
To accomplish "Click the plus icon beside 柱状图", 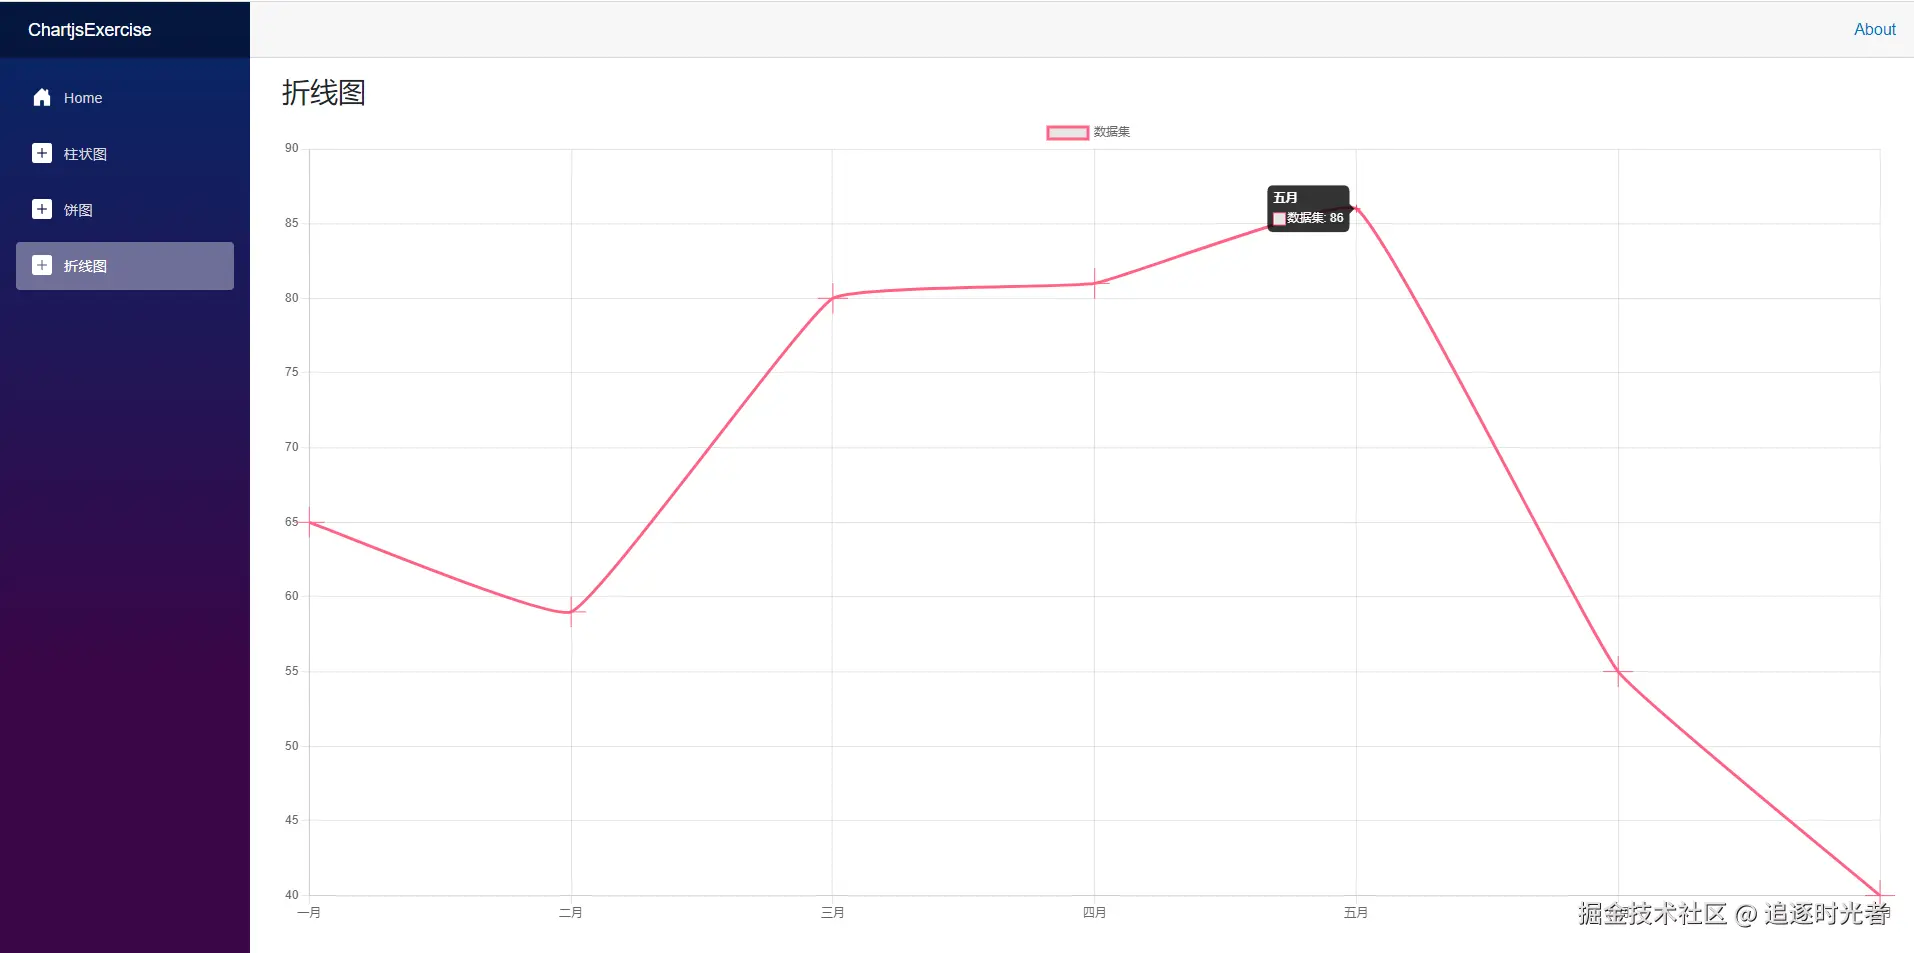I will click(x=42, y=153).
